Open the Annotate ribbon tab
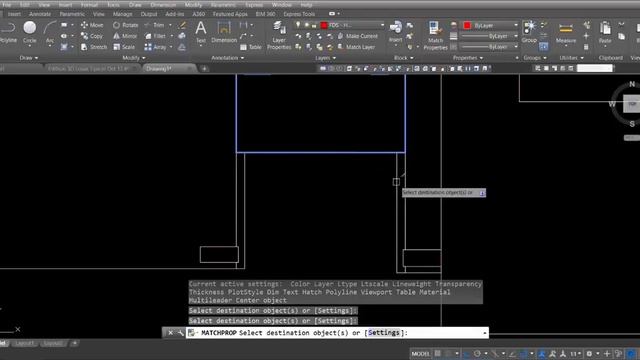 point(40,14)
